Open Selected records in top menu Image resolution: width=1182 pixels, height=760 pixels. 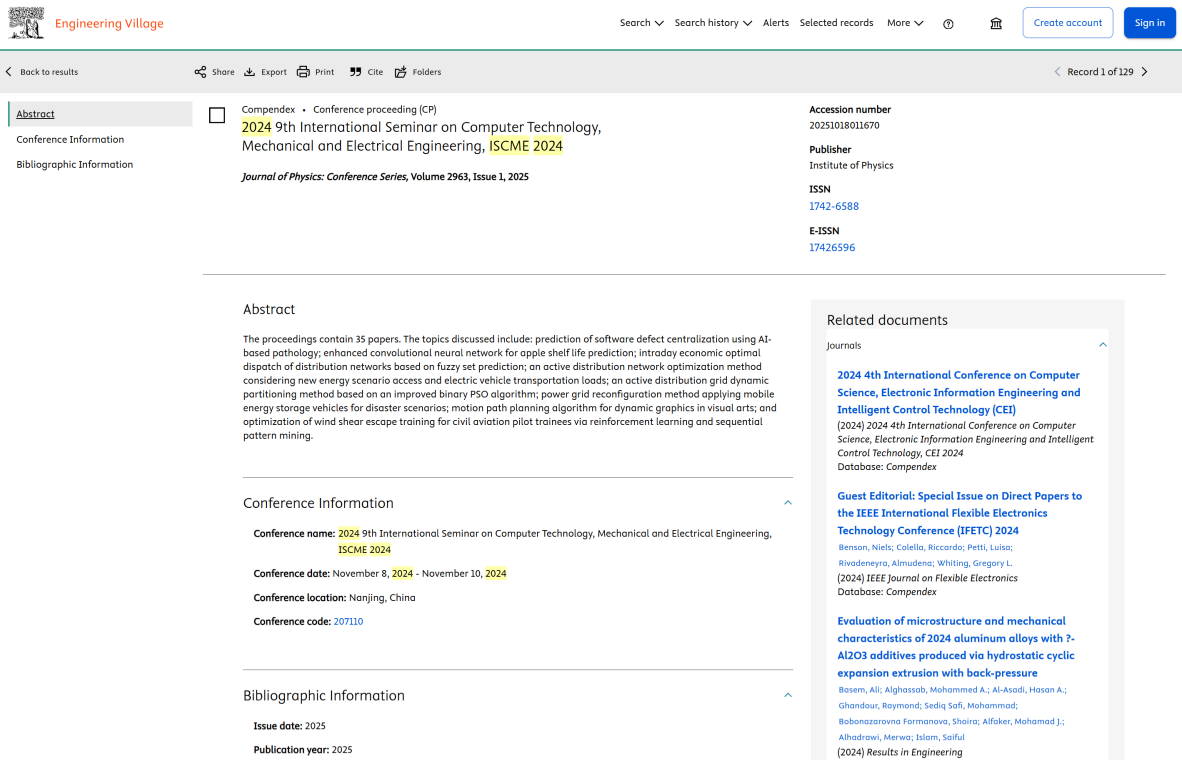click(x=836, y=23)
